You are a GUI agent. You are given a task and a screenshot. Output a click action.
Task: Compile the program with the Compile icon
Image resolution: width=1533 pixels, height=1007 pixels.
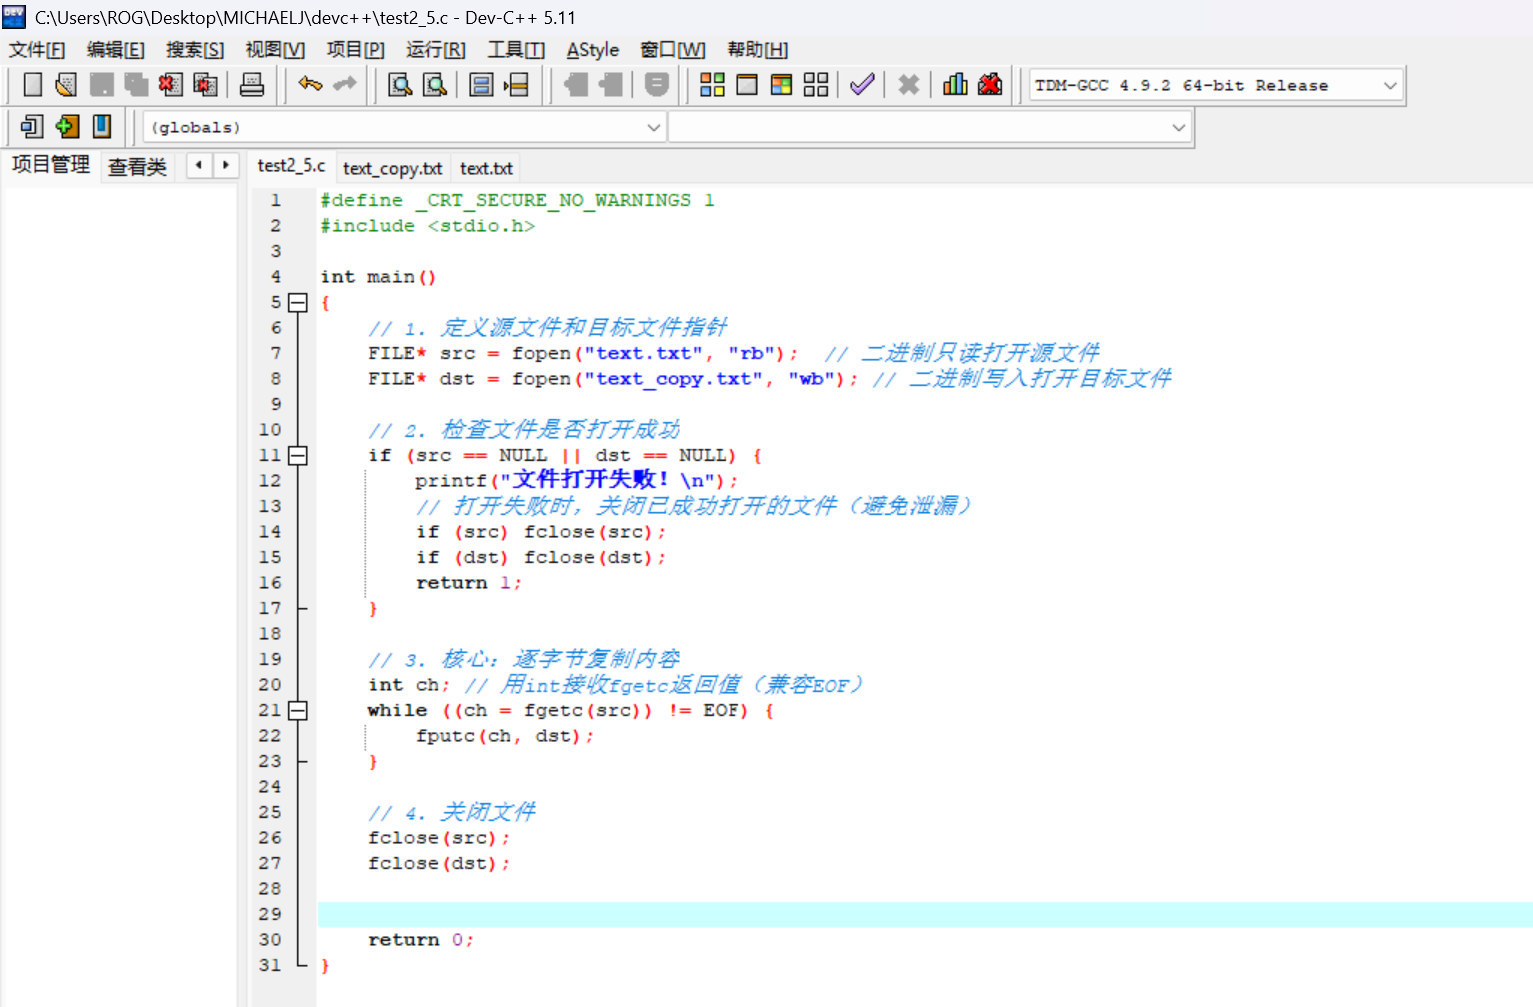(x=712, y=85)
